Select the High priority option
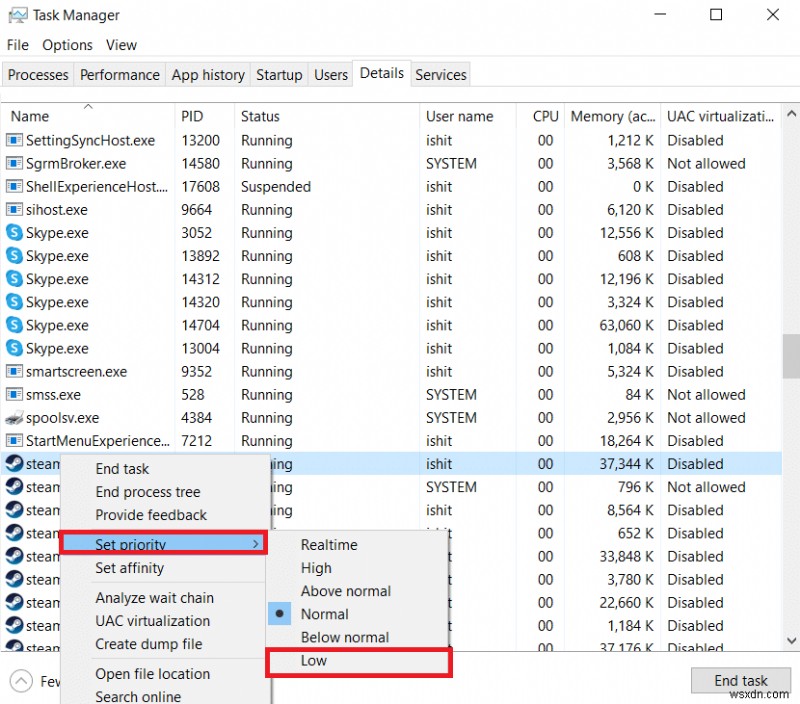 [316, 568]
